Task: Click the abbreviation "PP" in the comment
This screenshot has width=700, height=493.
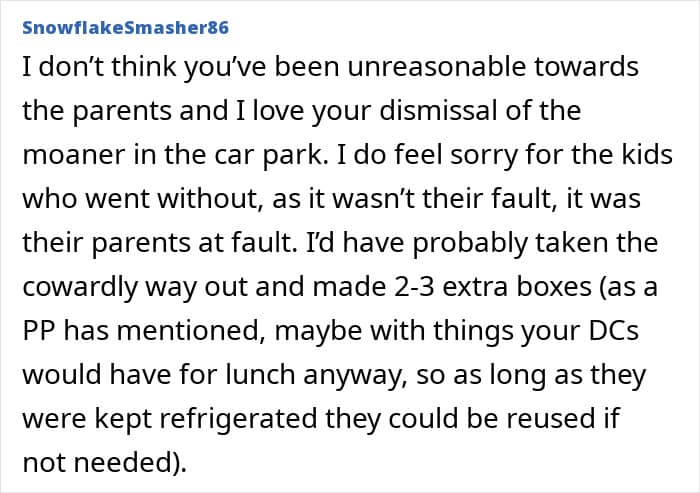Action: point(39,330)
